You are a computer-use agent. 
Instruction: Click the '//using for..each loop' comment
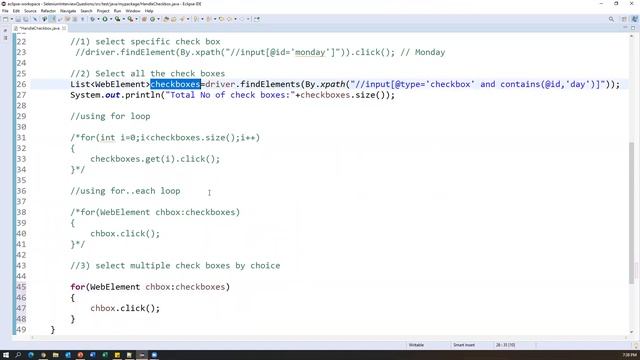(125, 191)
